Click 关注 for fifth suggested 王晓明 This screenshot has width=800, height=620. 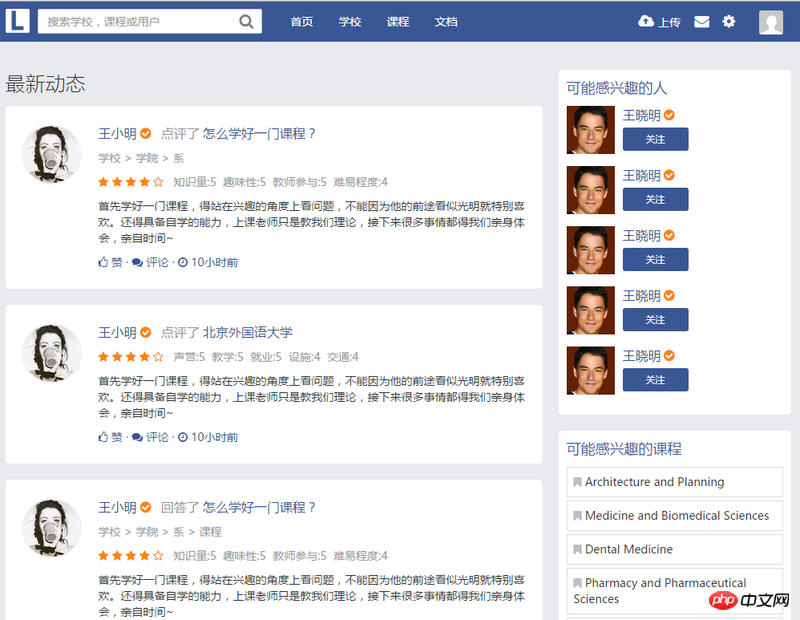tap(656, 380)
